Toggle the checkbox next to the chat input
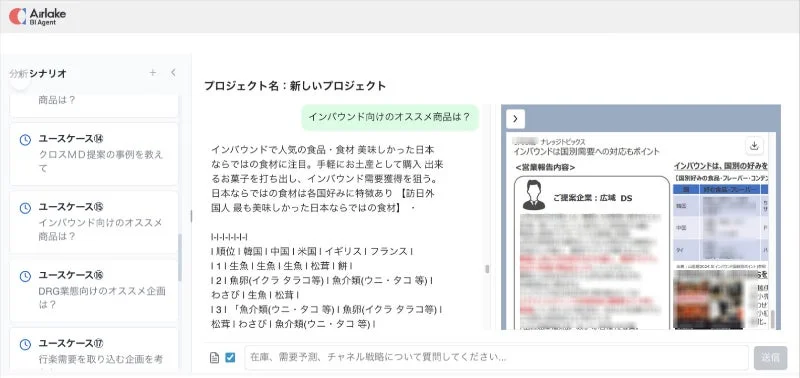800x378 pixels. (230, 358)
